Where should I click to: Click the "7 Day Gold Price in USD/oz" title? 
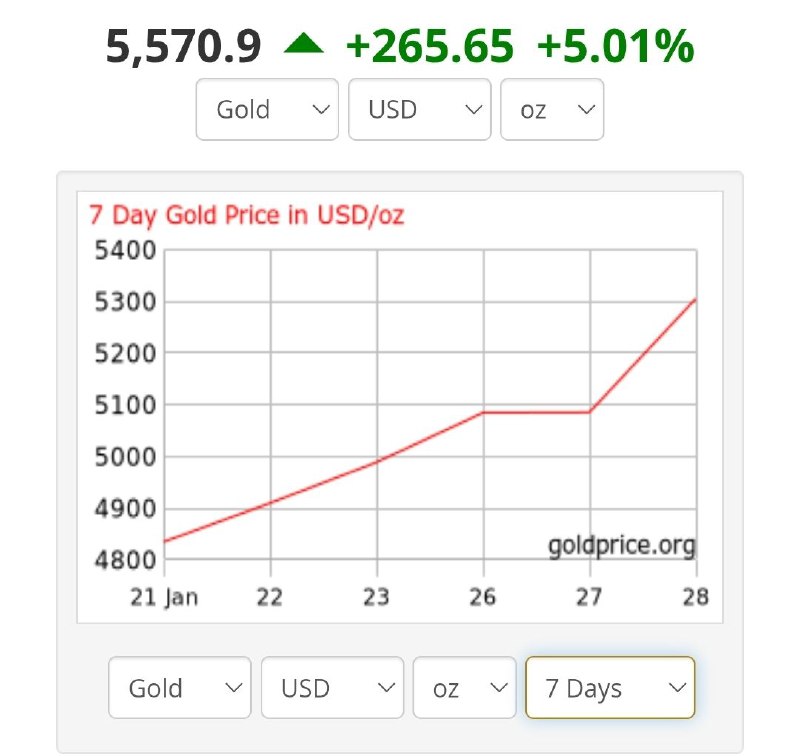click(x=246, y=214)
